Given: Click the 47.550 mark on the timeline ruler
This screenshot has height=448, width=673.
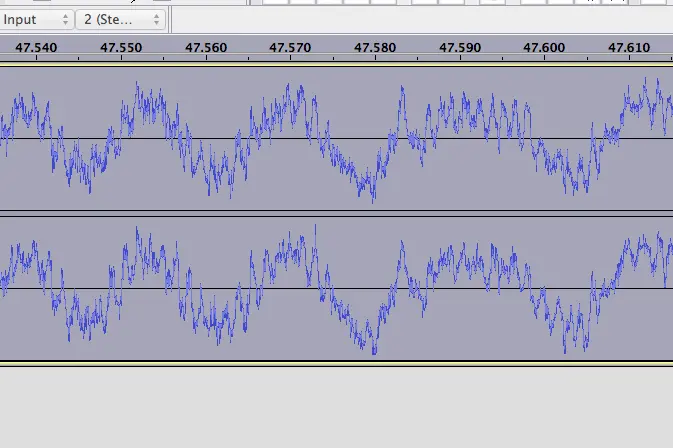Looking at the screenshot, I should 121,47.
